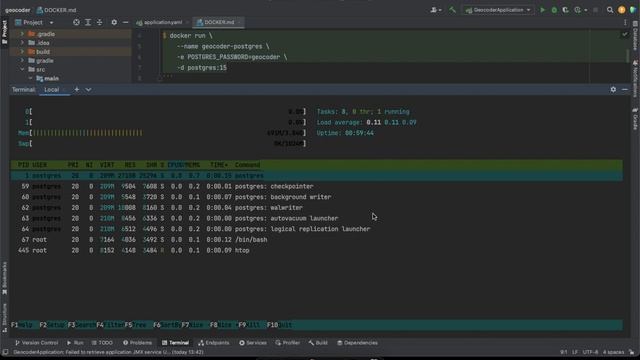
Task: Open the Problems tool window
Action: click(x=138, y=342)
